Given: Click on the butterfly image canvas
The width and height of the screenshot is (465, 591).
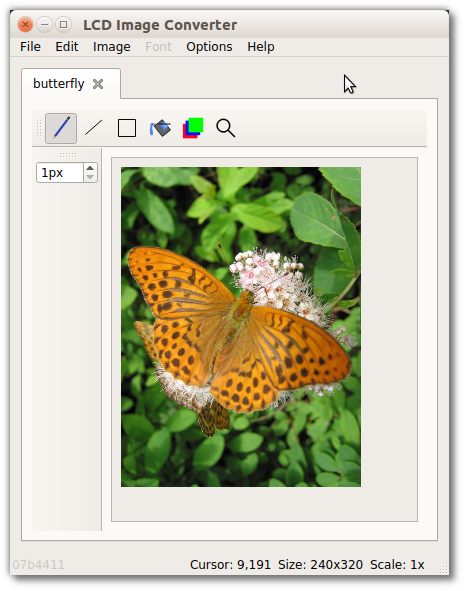Looking at the screenshot, I should pyautogui.click(x=241, y=327).
